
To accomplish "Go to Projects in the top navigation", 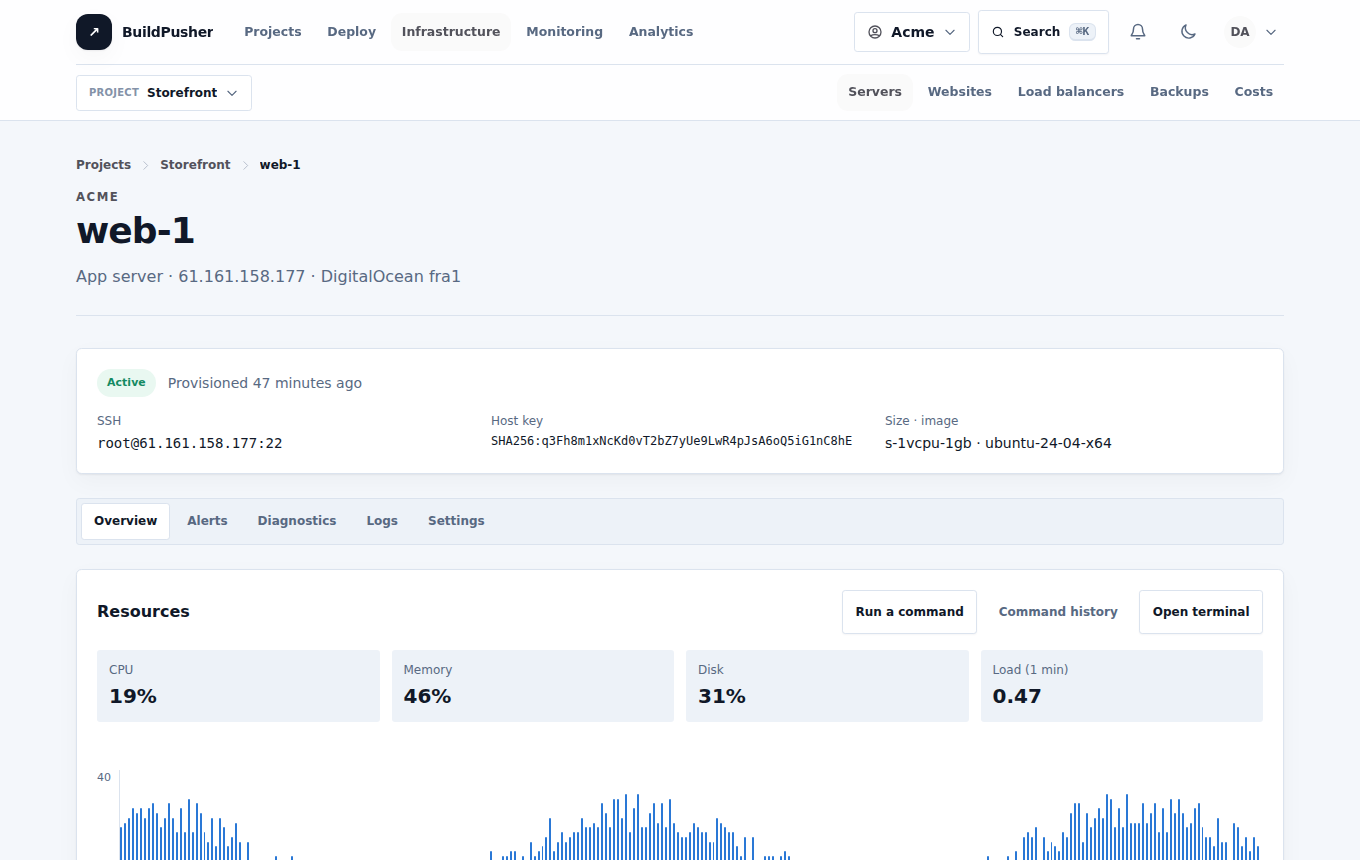I will [273, 32].
